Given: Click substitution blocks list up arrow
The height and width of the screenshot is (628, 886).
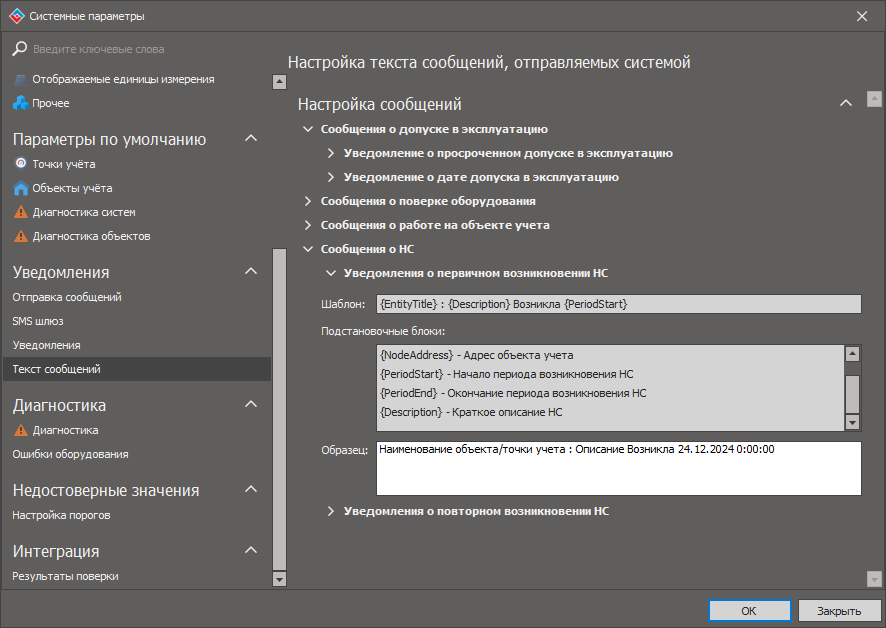Looking at the screenshot, I should (852, 354).
